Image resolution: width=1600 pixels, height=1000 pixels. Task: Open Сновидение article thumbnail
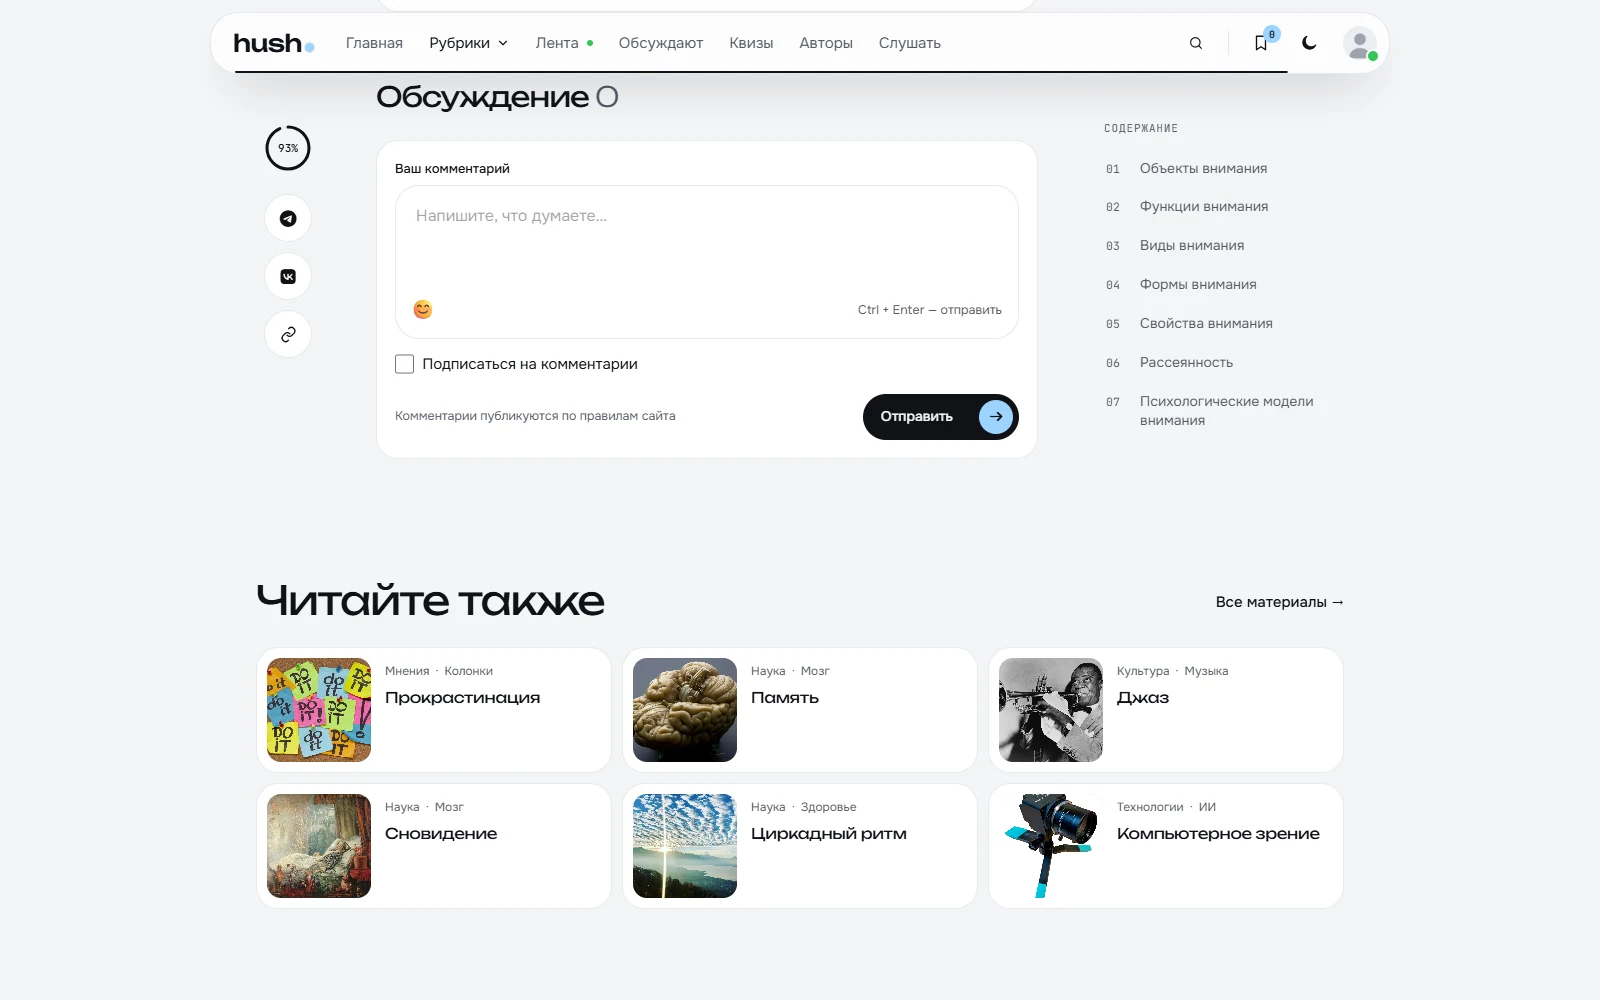[319, 846]
